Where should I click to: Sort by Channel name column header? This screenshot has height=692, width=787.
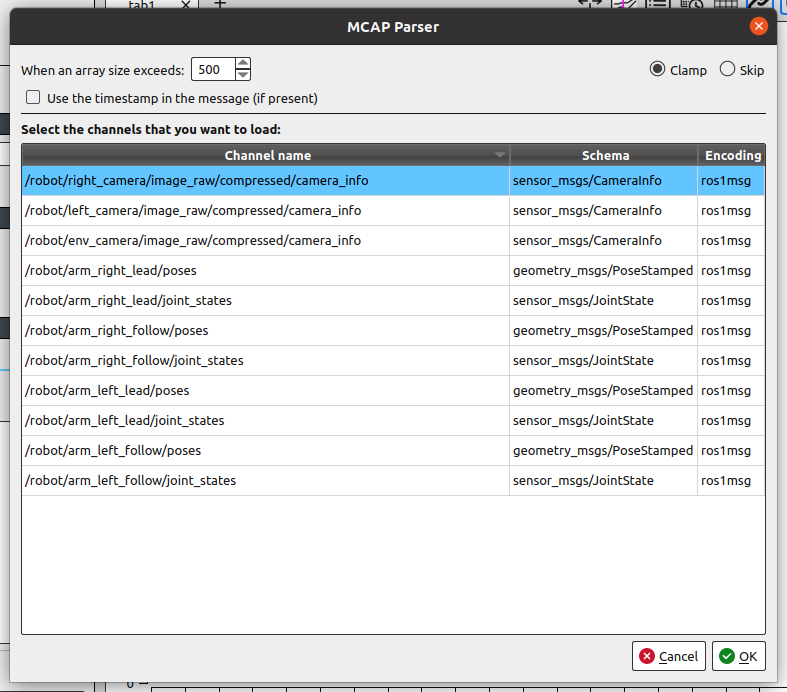point(266,155)
